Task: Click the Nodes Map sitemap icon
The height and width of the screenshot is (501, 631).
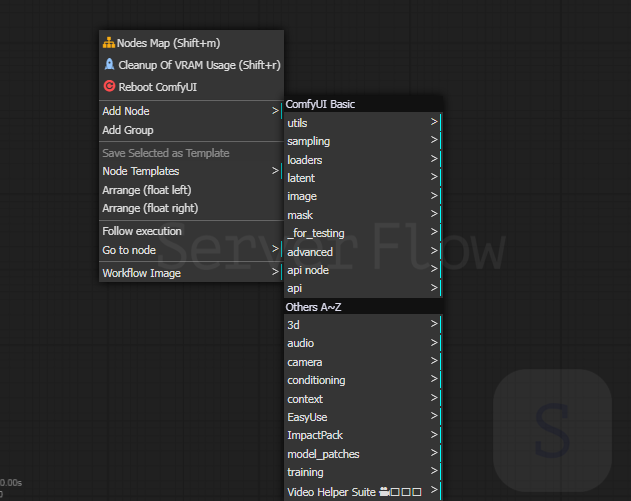Action: (109, 43)
